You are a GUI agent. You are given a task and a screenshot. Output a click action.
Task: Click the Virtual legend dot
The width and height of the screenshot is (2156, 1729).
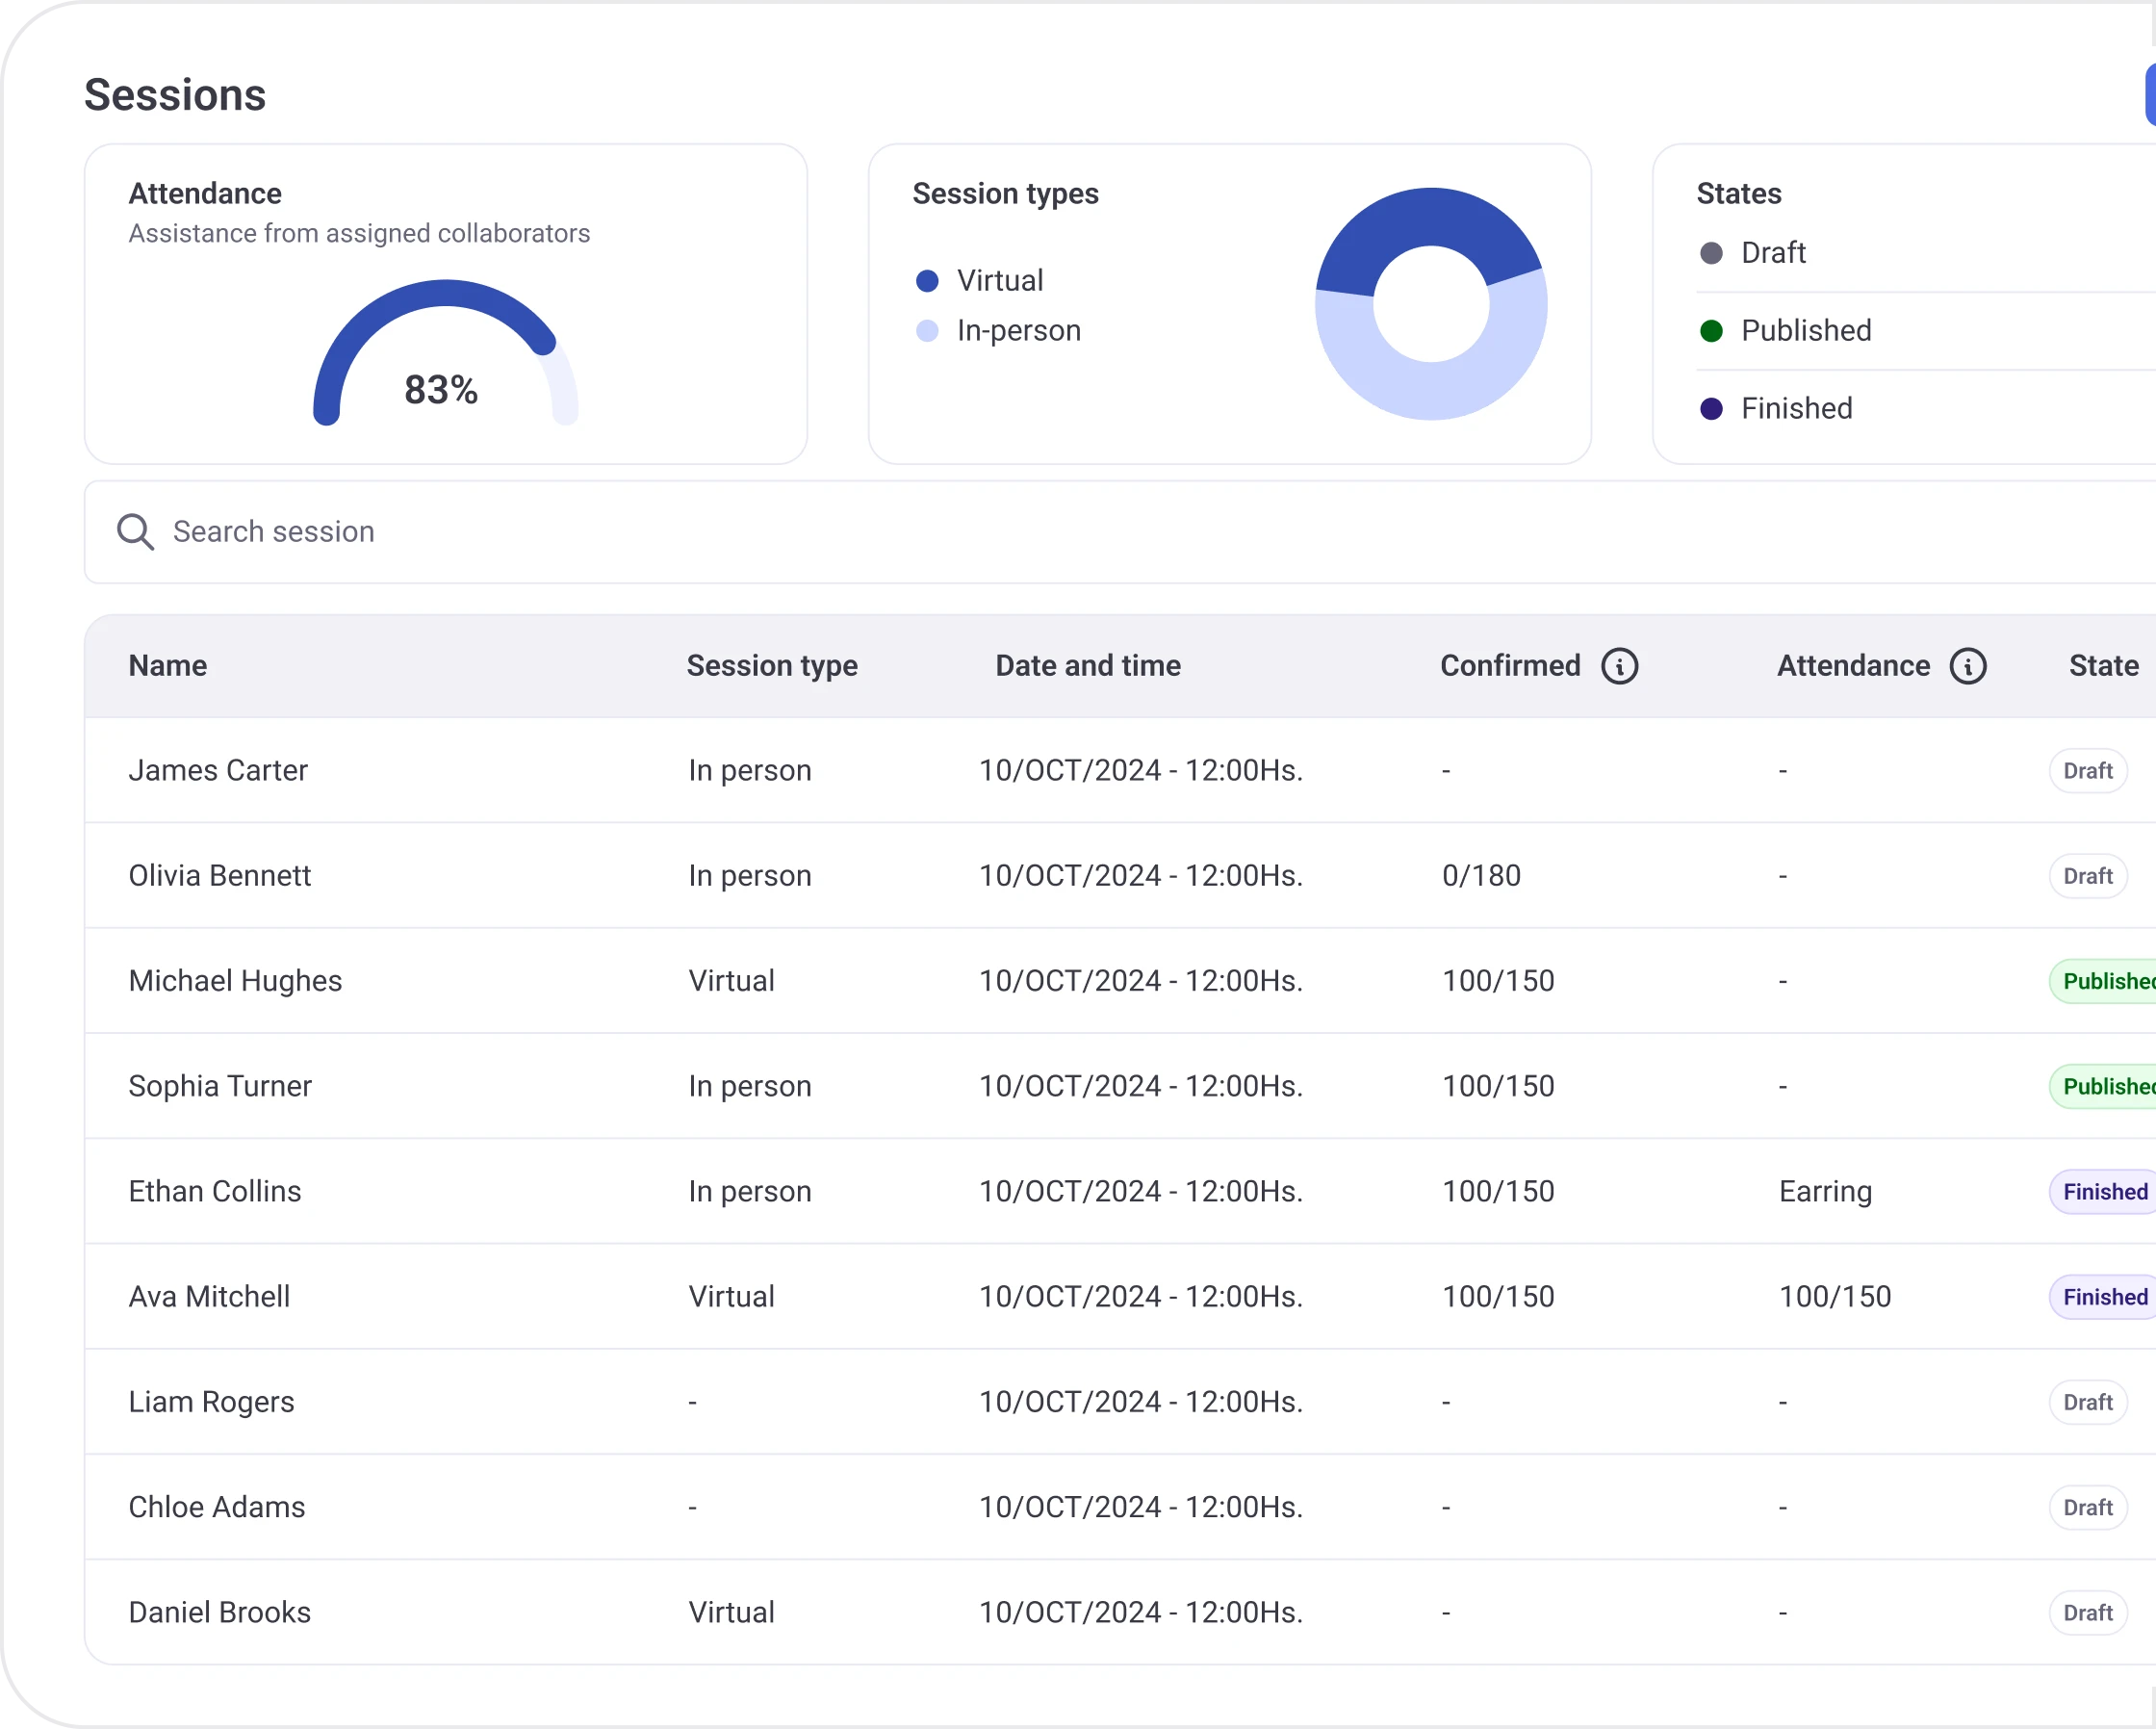point(927,281)
